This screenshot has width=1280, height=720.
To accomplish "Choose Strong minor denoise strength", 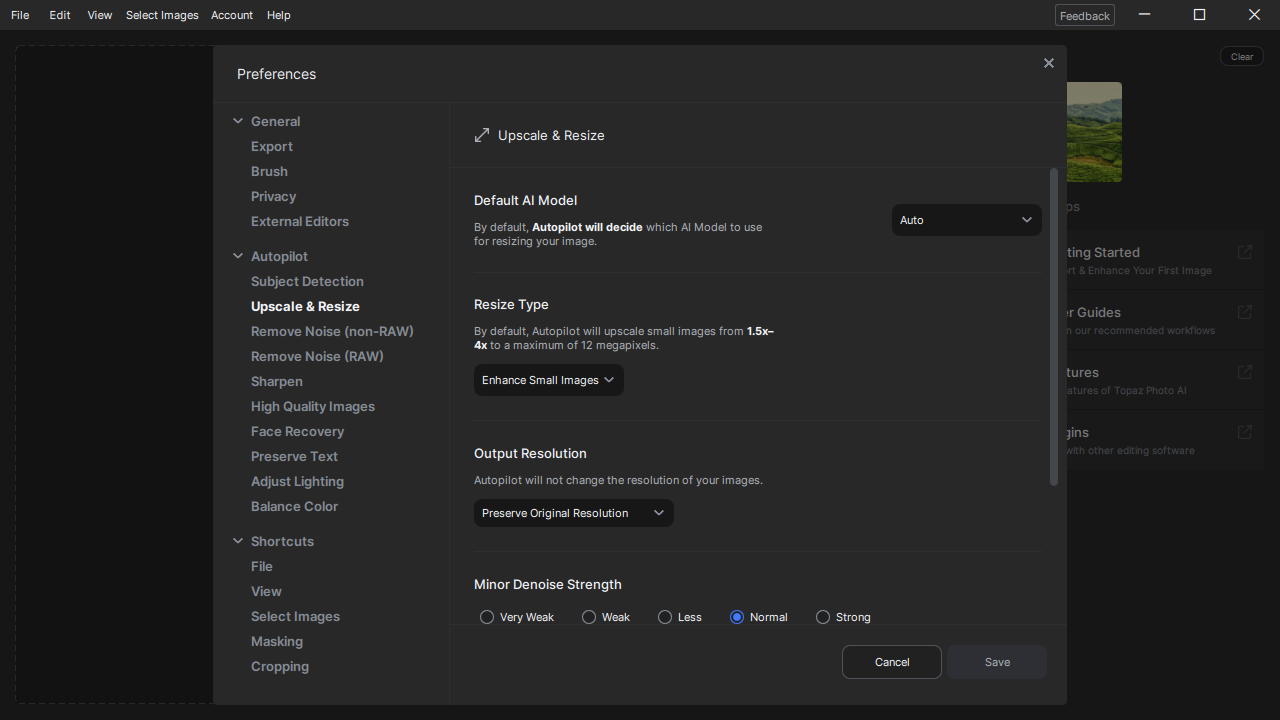I will pyautogui.click(x=823, y=617).
